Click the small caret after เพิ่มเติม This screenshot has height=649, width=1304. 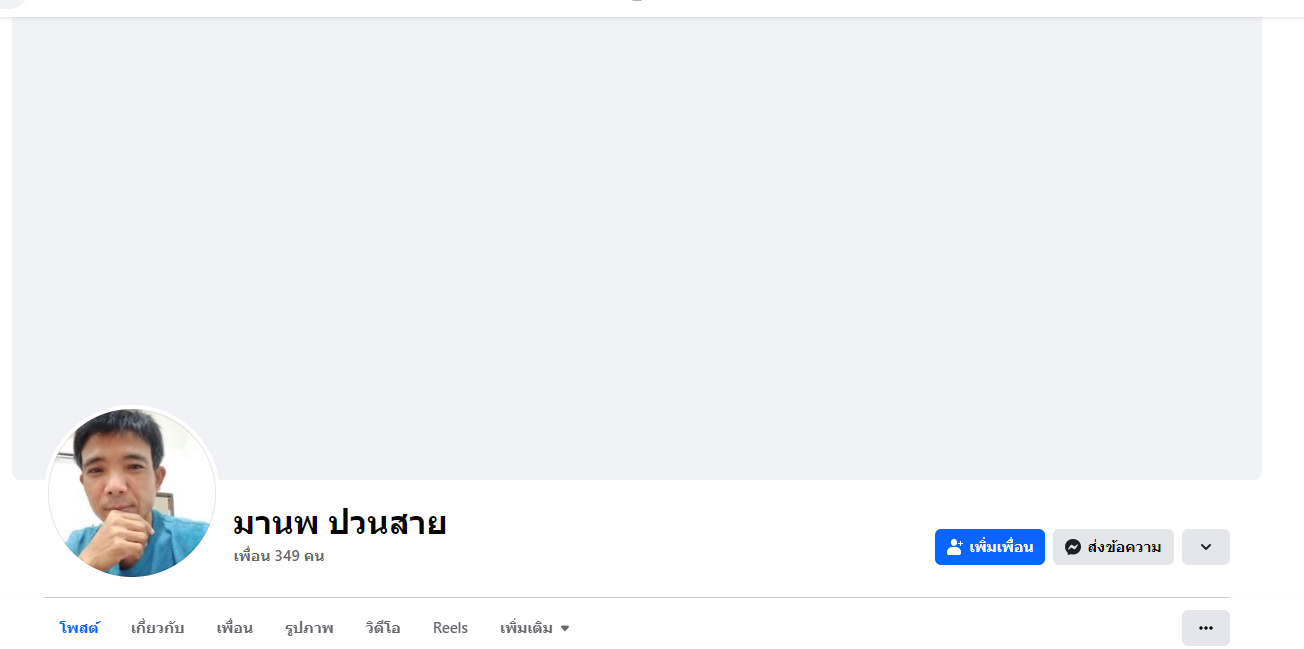pyautogui.click(x=565, y=628)
